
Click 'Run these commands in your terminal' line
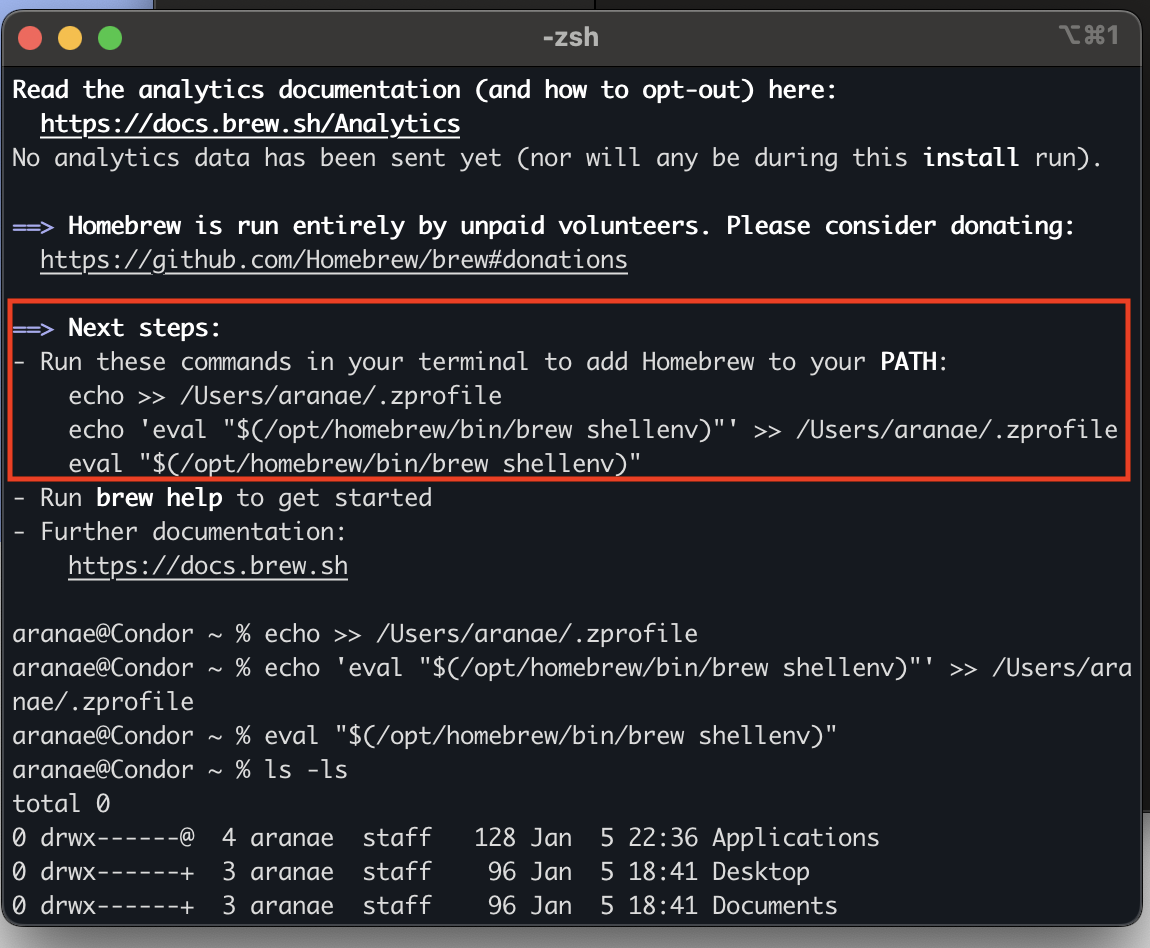pos(480,361)
